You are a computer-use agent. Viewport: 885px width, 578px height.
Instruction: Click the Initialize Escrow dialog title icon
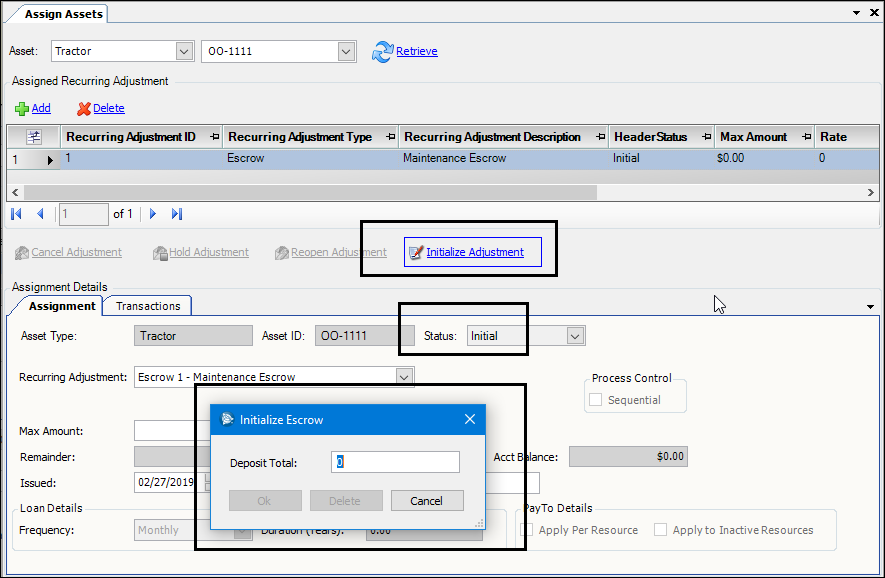point(227,419)
